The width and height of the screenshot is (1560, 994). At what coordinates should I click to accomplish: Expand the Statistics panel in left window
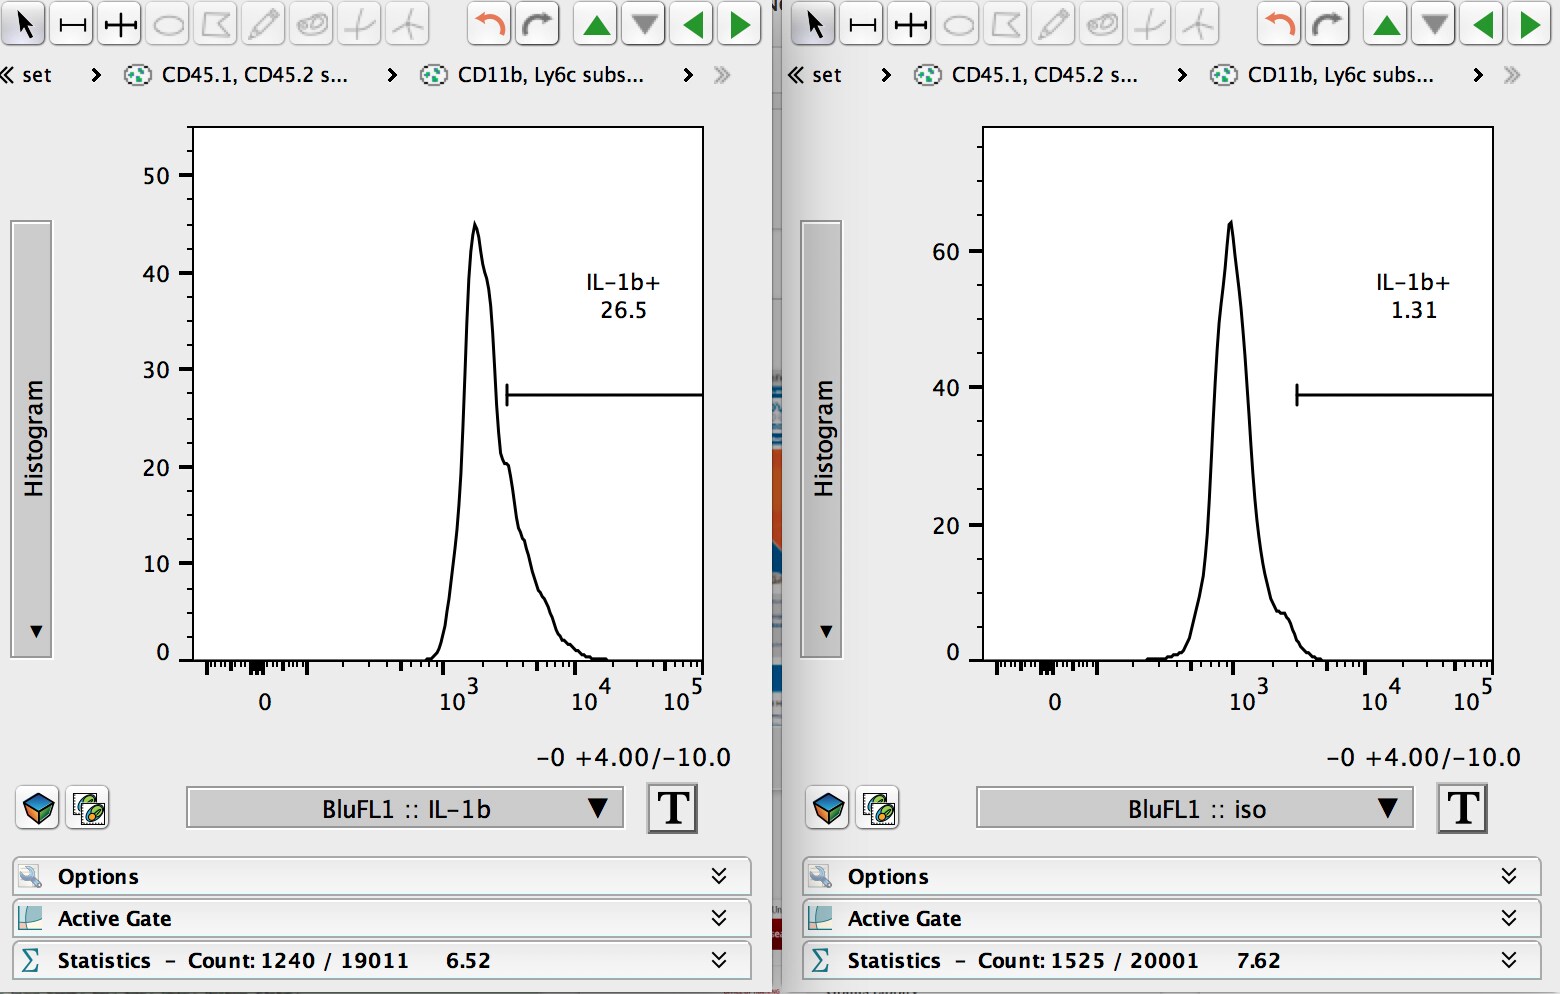point(381,960)
